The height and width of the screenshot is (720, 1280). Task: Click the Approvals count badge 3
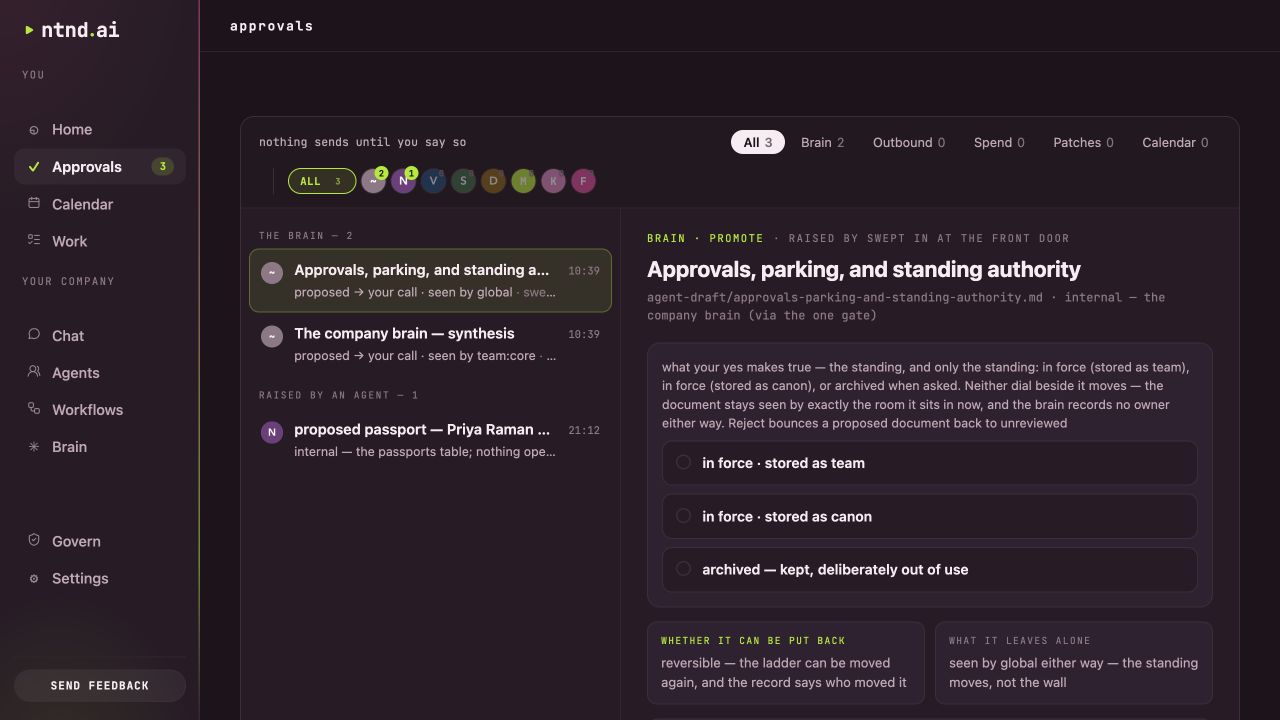coord(162,167)
